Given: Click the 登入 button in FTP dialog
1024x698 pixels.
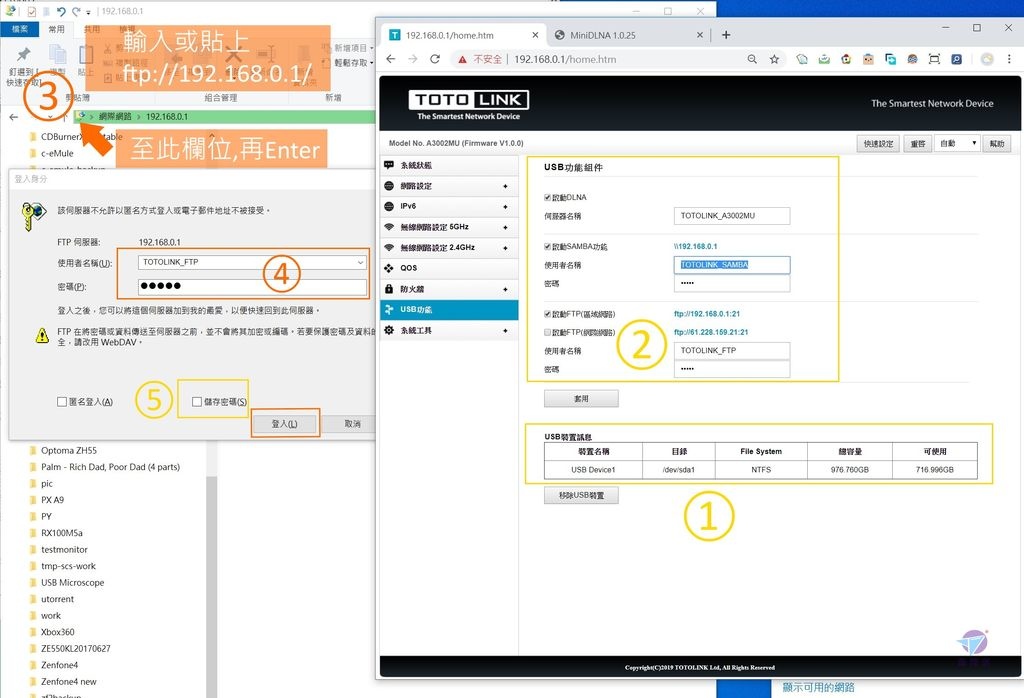Looking at the screenshot, I should tap(285, 424).
